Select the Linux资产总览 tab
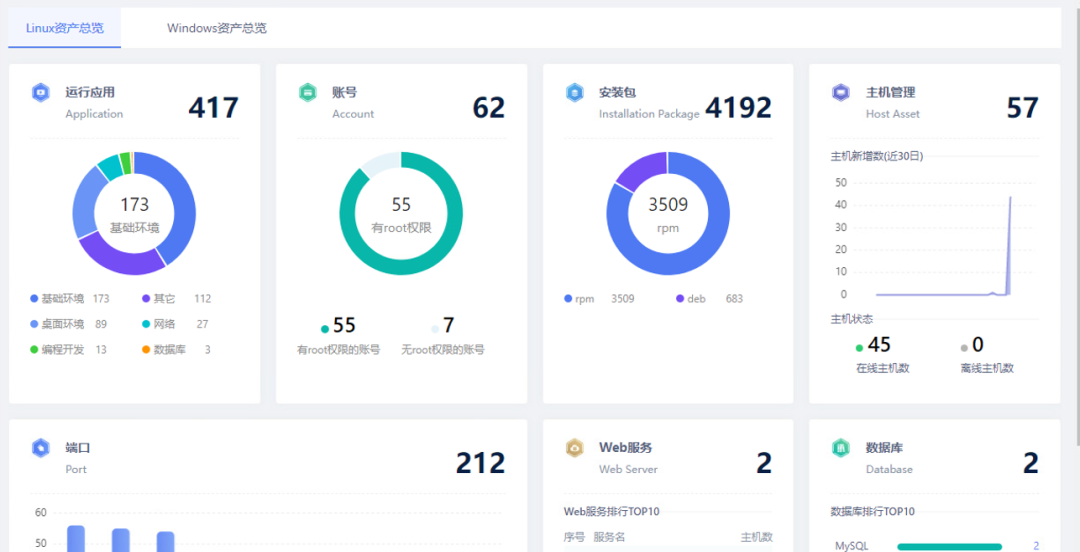Image resolution: width=1080 pixels, height=552 pixels. (65, 28)
